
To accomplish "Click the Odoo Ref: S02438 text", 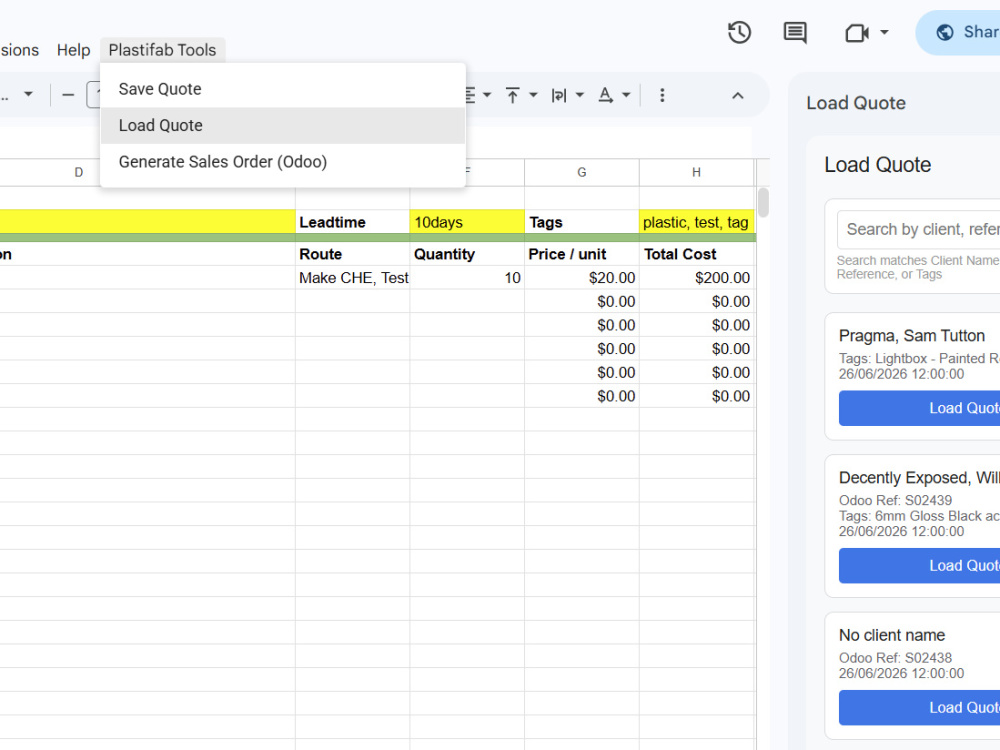I will click(895, 658).
